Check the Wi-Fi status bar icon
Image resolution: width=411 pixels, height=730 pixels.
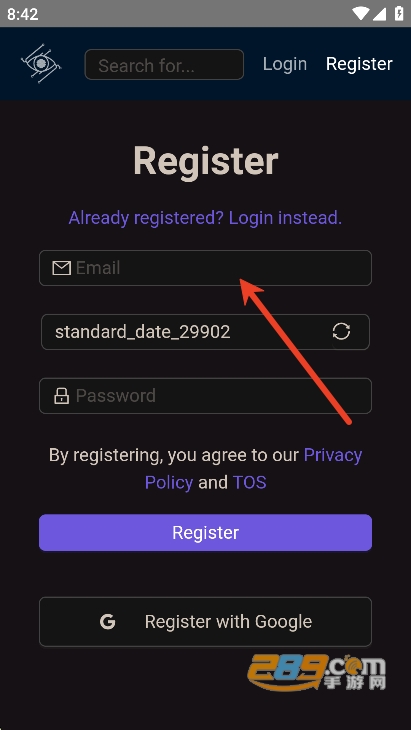[360, 14]
